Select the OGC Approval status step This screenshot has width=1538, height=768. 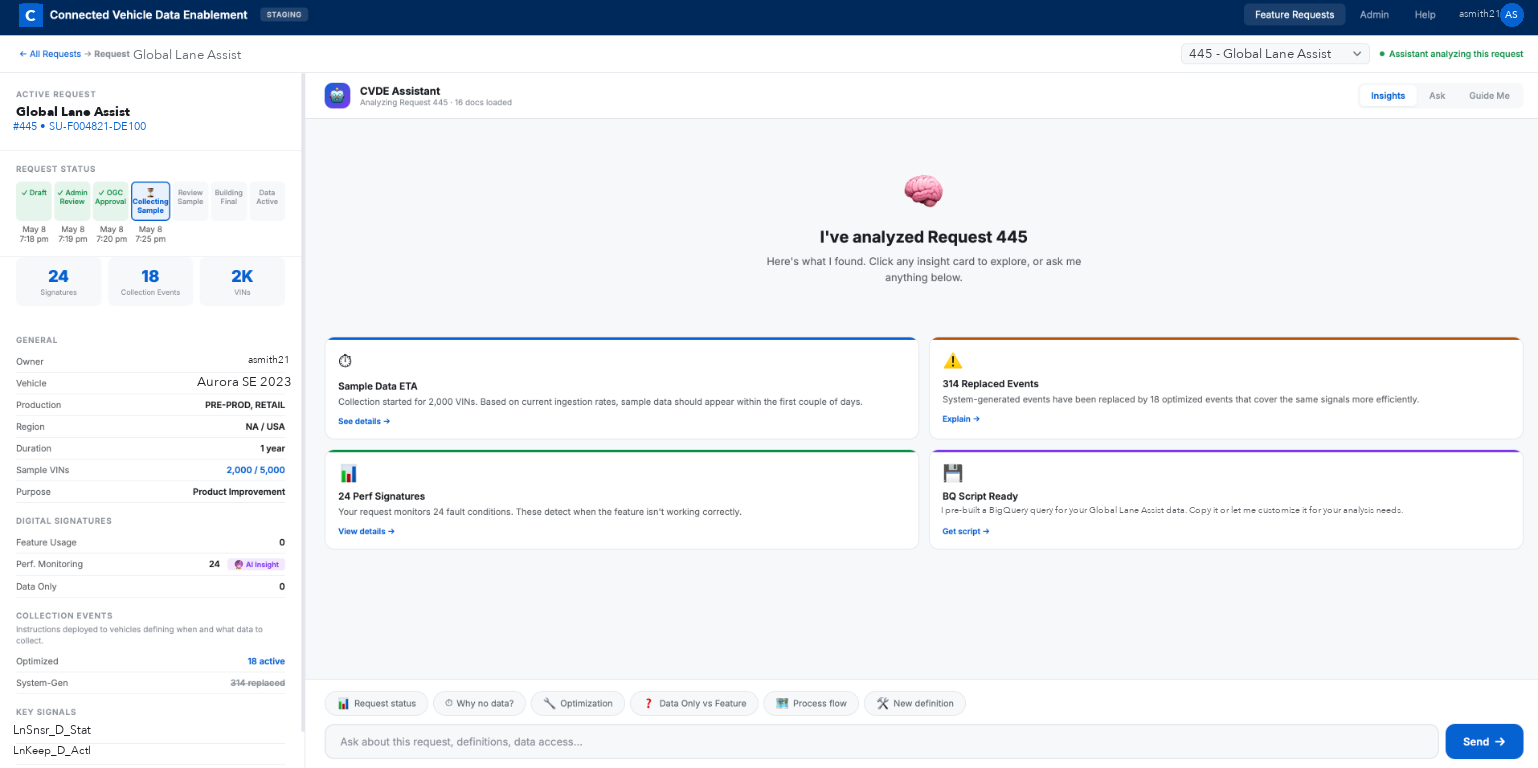point(111,201)
